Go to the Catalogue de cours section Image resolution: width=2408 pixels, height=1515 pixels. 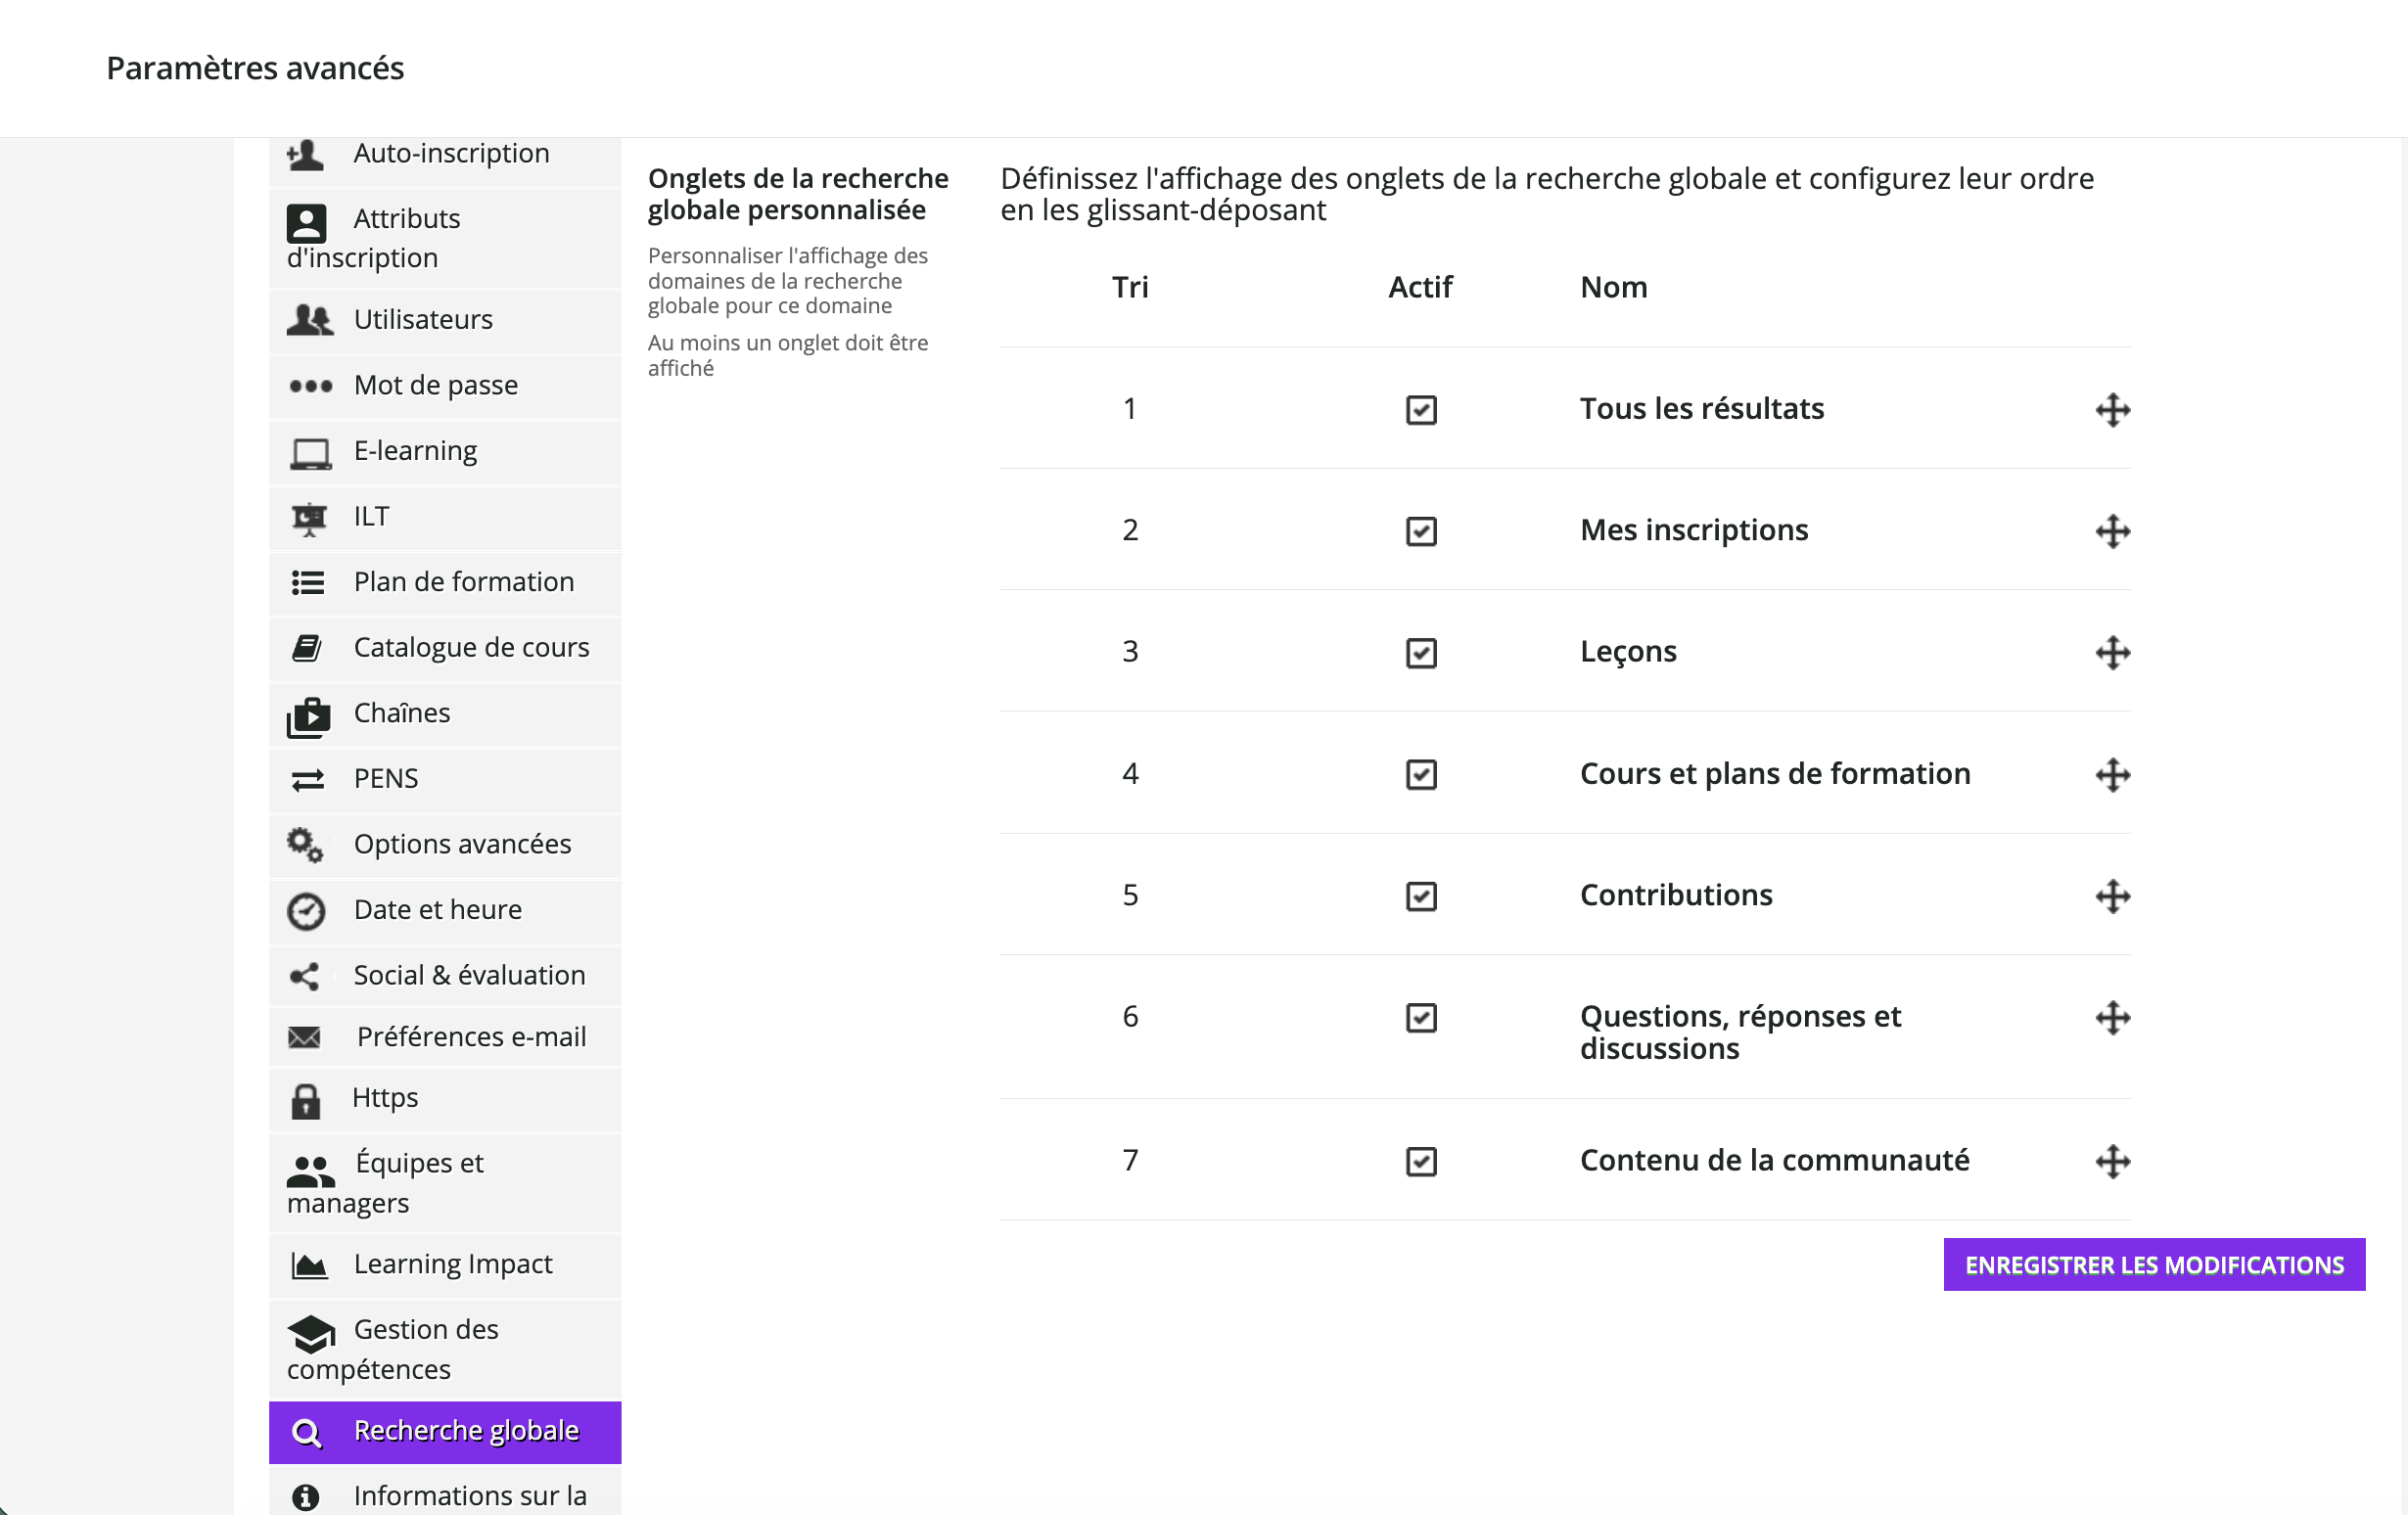click(x=471, y=648)
